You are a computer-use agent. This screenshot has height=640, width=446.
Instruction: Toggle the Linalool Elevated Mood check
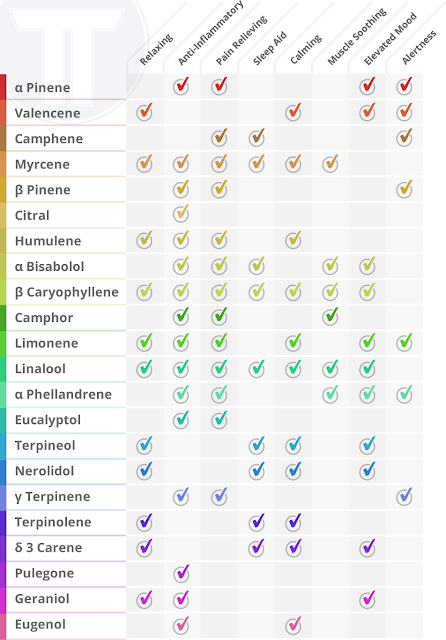pyautogui.click(x=368, y=368)
